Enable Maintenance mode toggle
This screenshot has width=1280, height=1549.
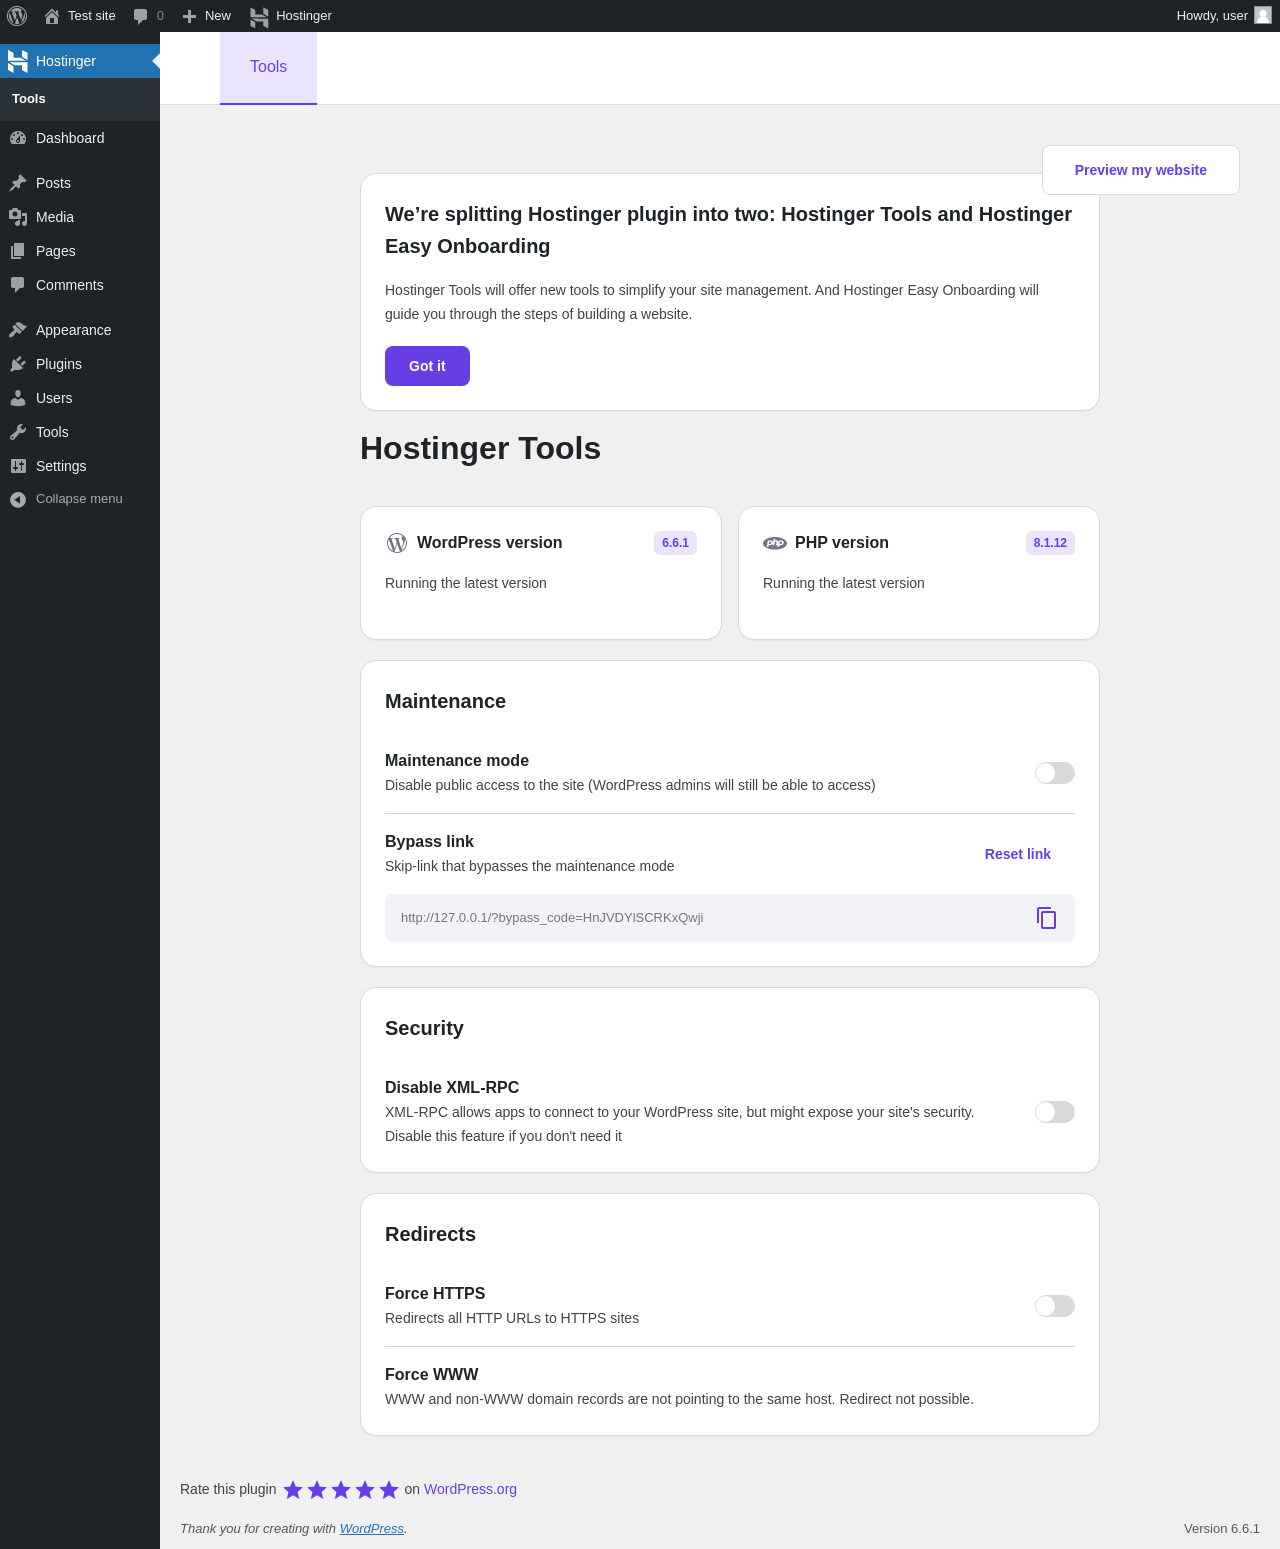click(1055, 773)
